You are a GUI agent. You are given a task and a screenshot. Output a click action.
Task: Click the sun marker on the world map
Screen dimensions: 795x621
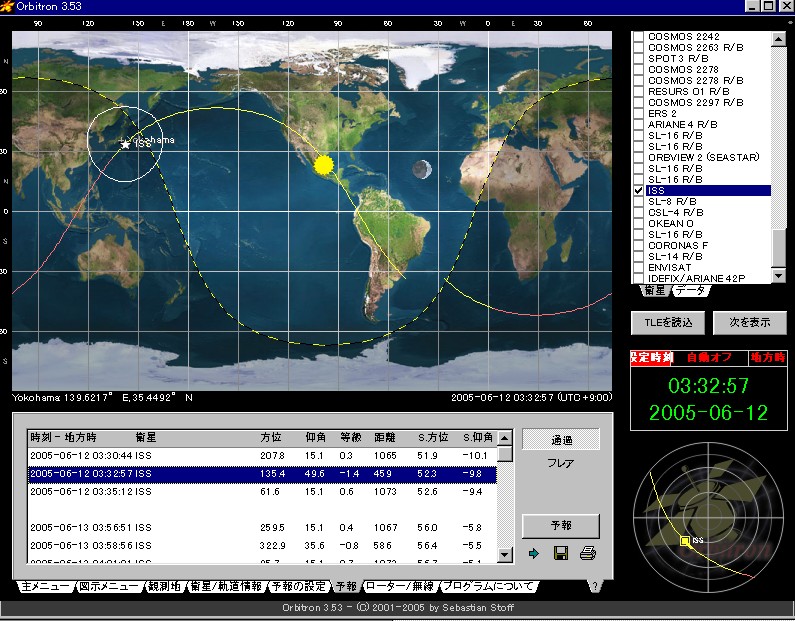[x=323, y=165]
